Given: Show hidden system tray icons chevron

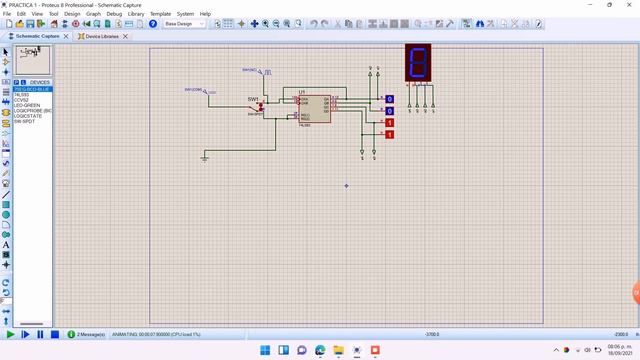Looking at the screenshot, I should [x=556, y=350].
